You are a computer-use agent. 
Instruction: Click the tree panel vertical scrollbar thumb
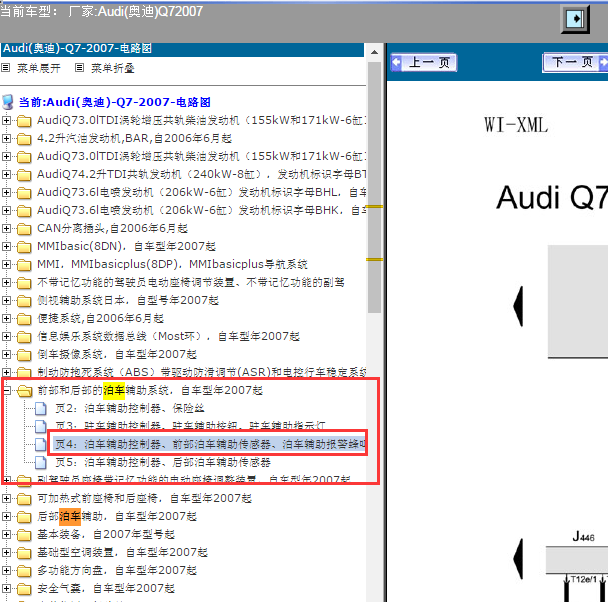coord(374,187)
